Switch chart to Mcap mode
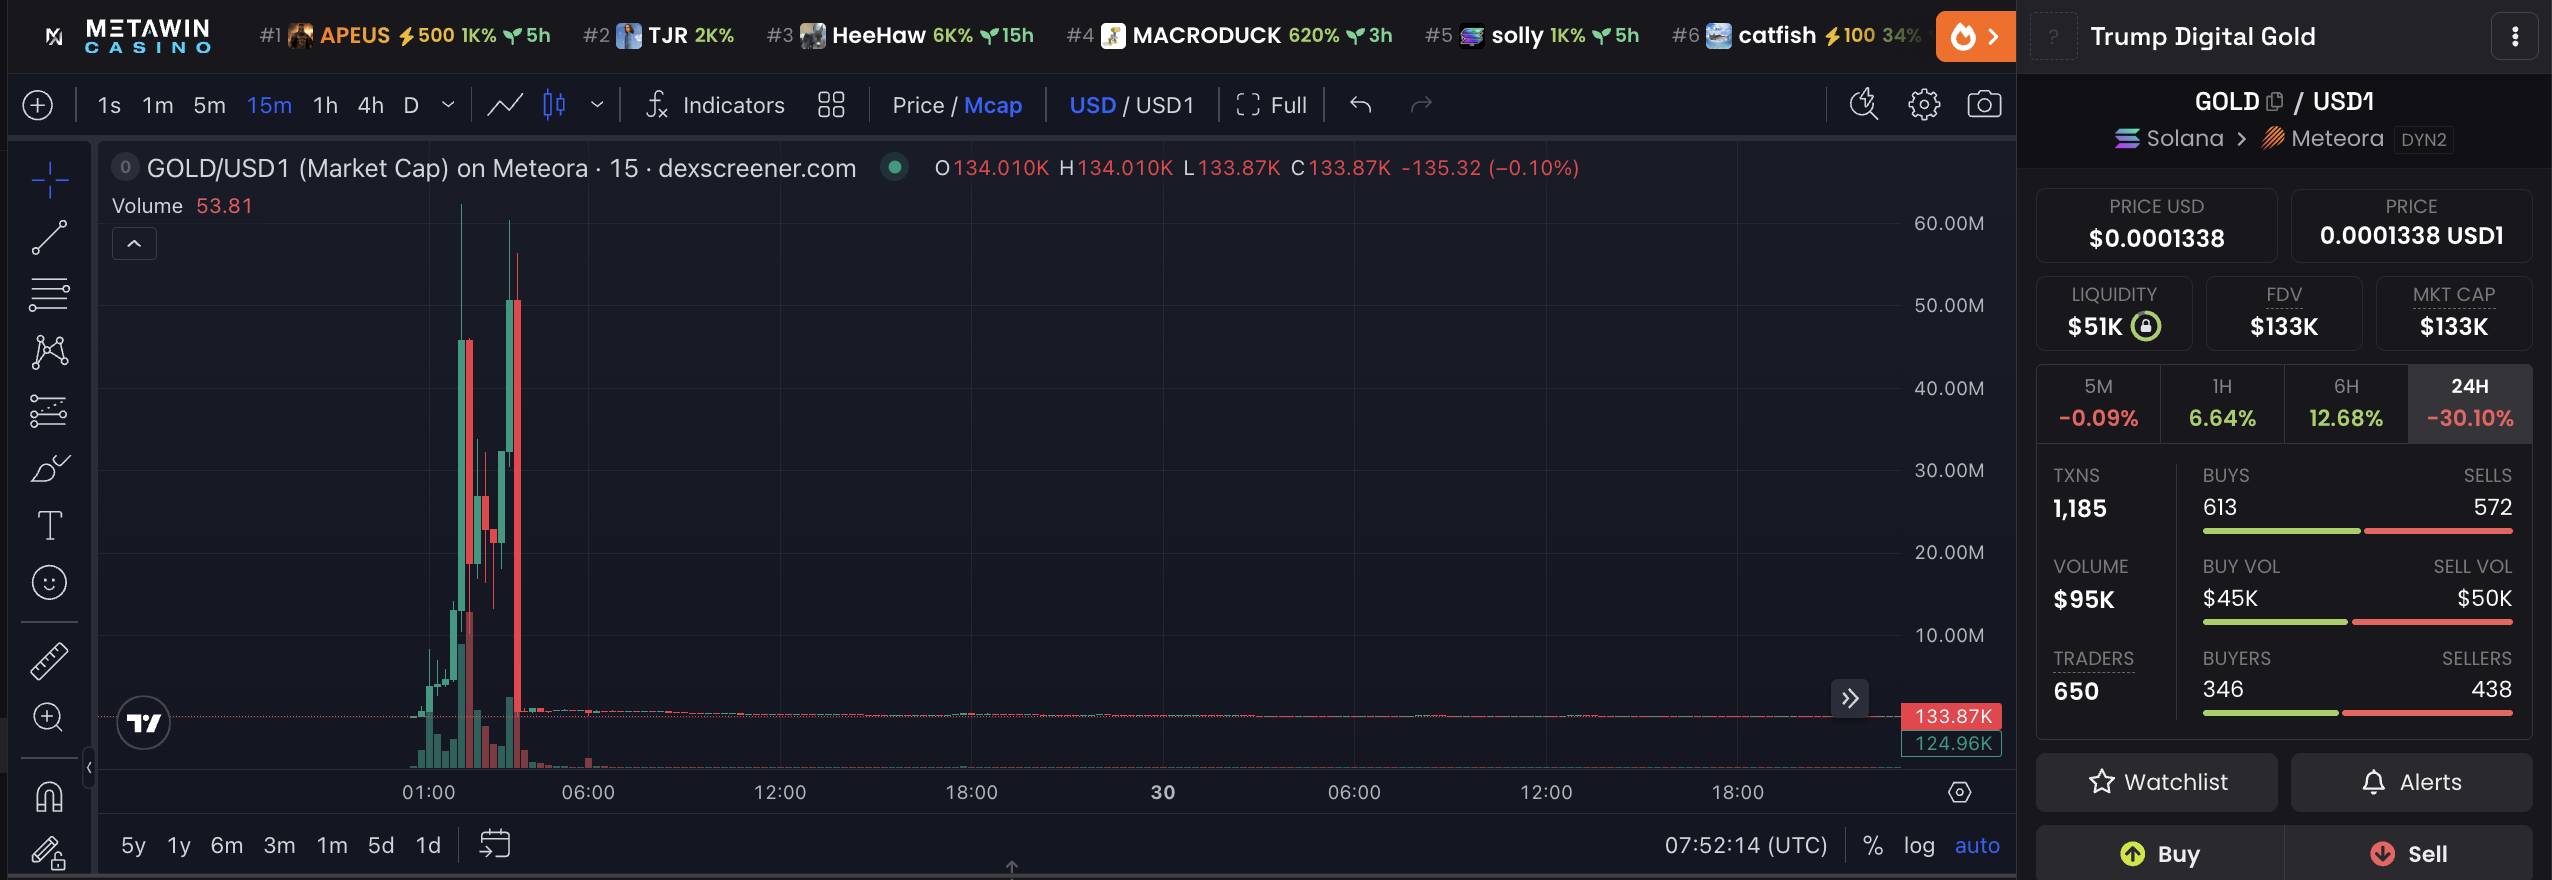The width and height of the screenshot is (2552, 880). tap(993, 105)
